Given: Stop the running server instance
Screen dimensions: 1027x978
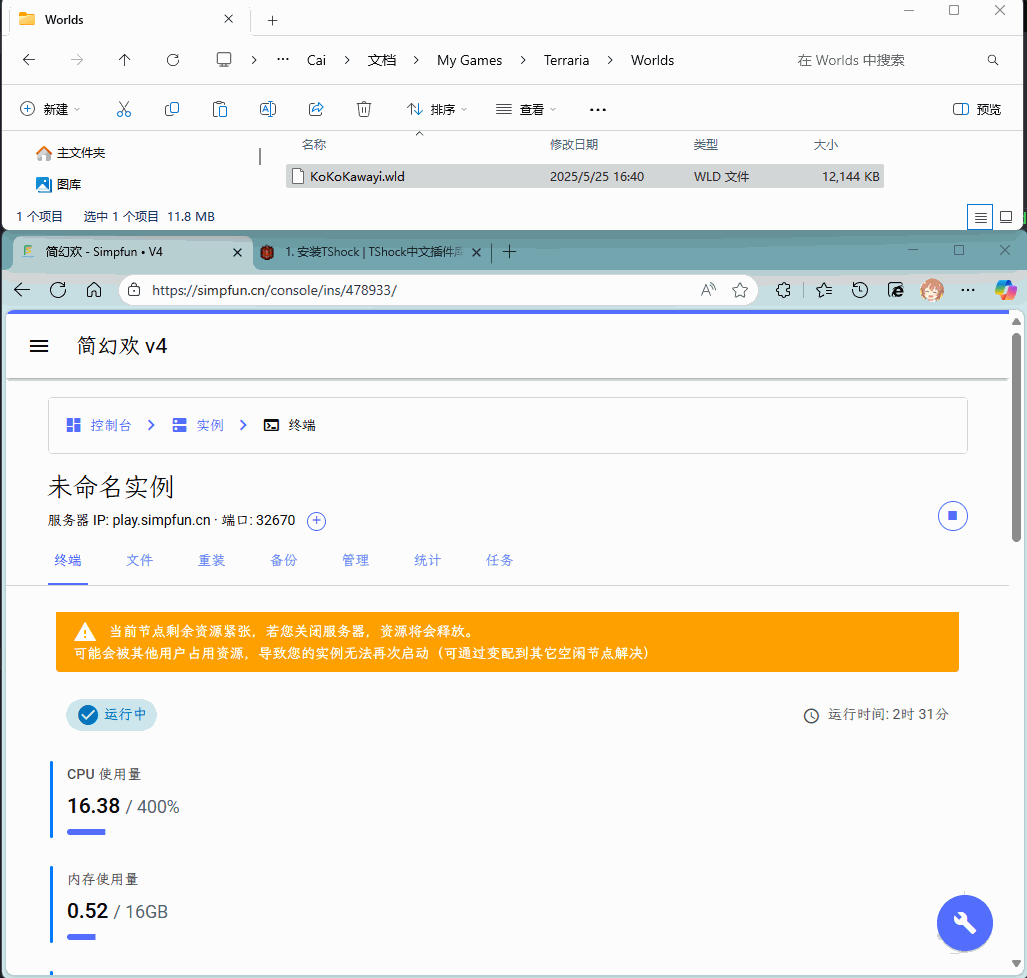Looking at the screenshot, I should [953, 516].
